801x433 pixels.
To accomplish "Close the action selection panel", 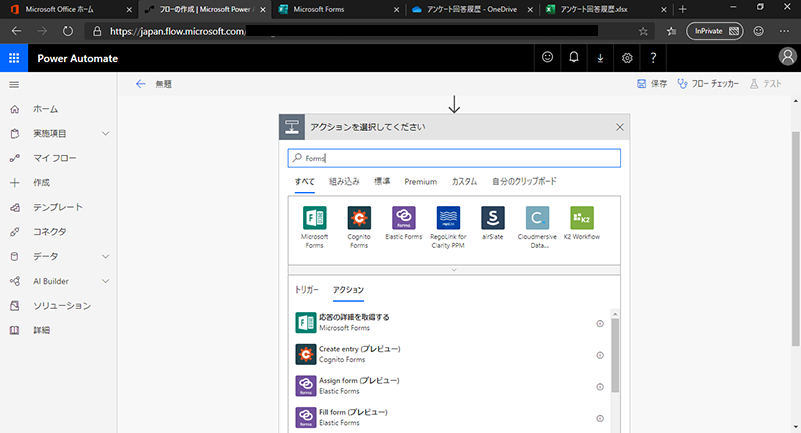I will pyautogui.click(x=620, y=127).
